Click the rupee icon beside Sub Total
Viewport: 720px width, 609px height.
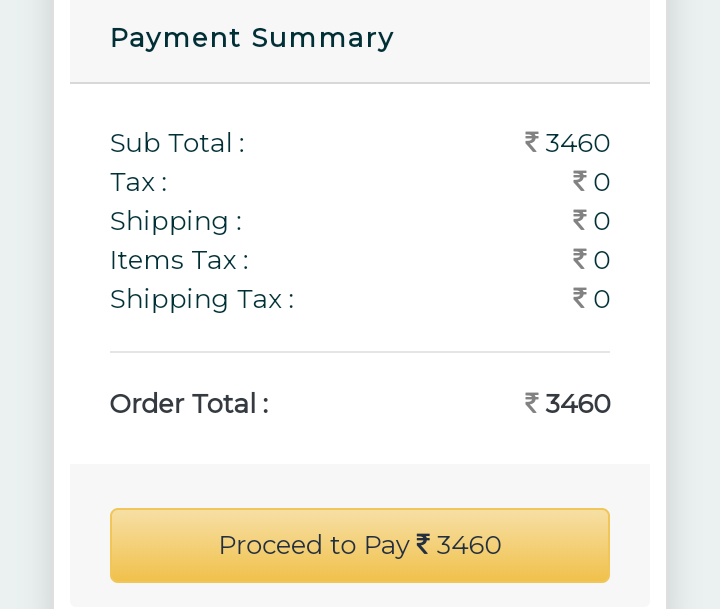pyautogui.click(x=532, y=142)
